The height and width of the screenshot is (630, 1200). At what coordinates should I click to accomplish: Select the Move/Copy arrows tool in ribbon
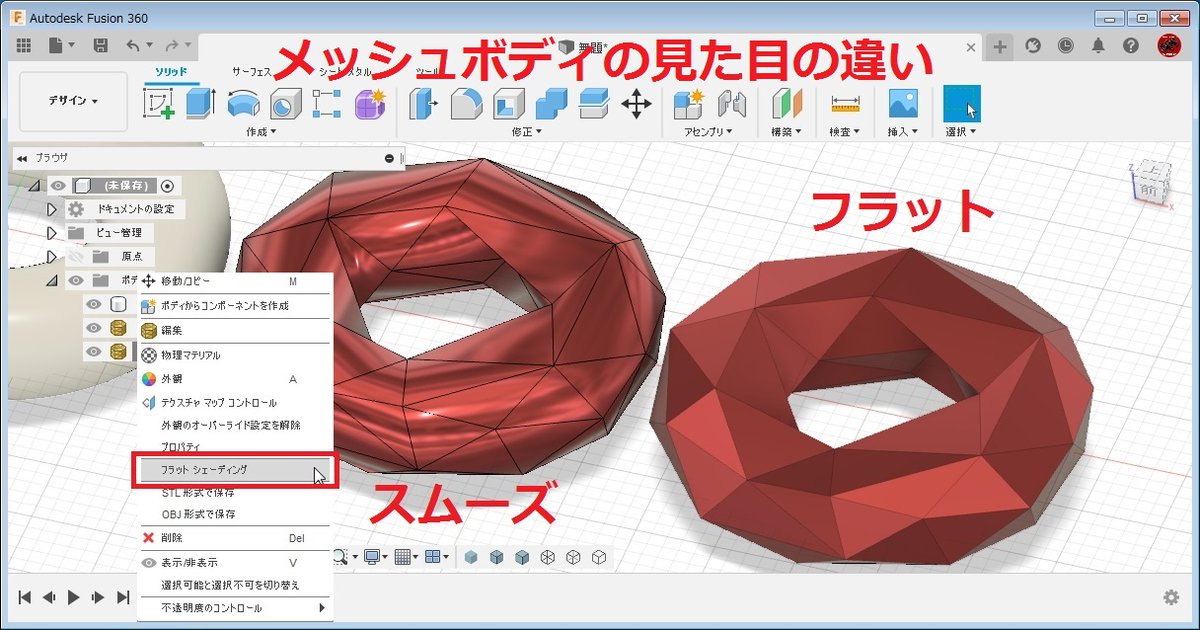point(636,104)
